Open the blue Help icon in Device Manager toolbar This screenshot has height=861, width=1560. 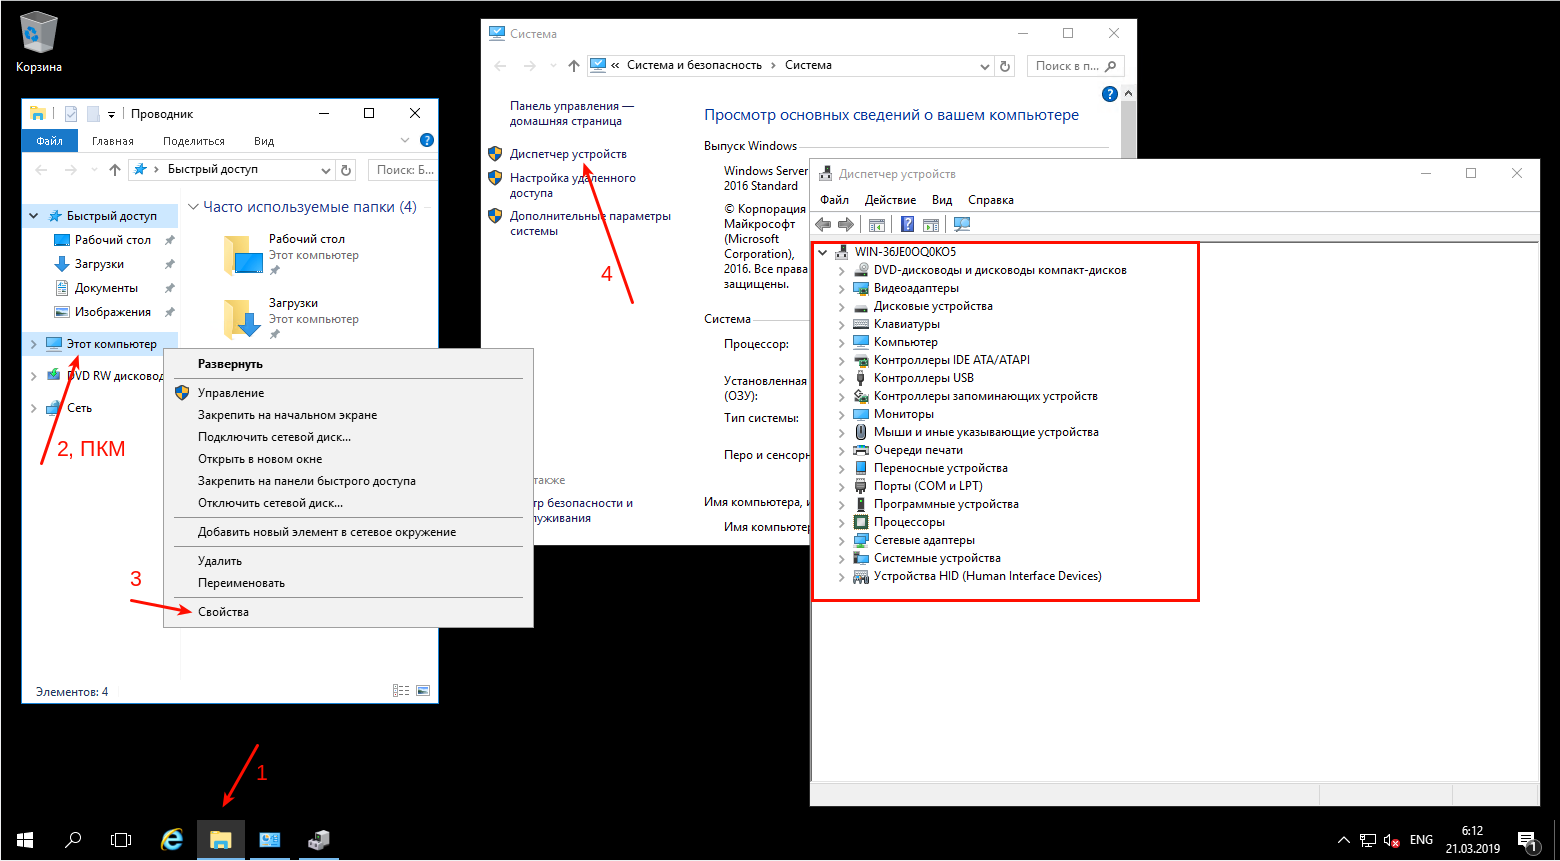tap(908, 225)
